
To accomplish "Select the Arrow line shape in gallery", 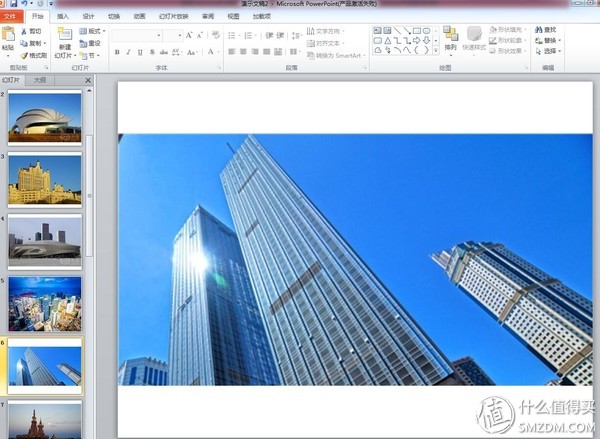I will [407, 31].
